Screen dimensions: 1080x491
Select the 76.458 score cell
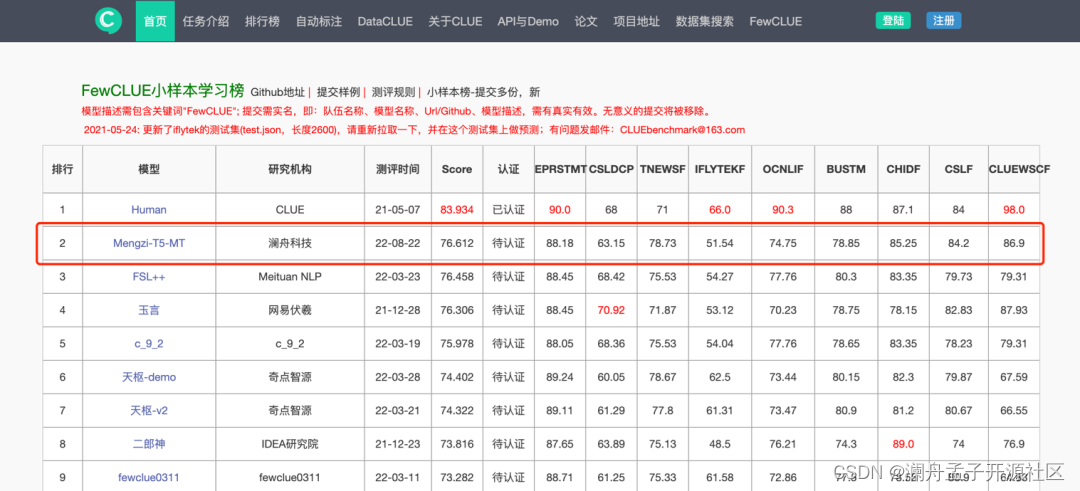457,276
